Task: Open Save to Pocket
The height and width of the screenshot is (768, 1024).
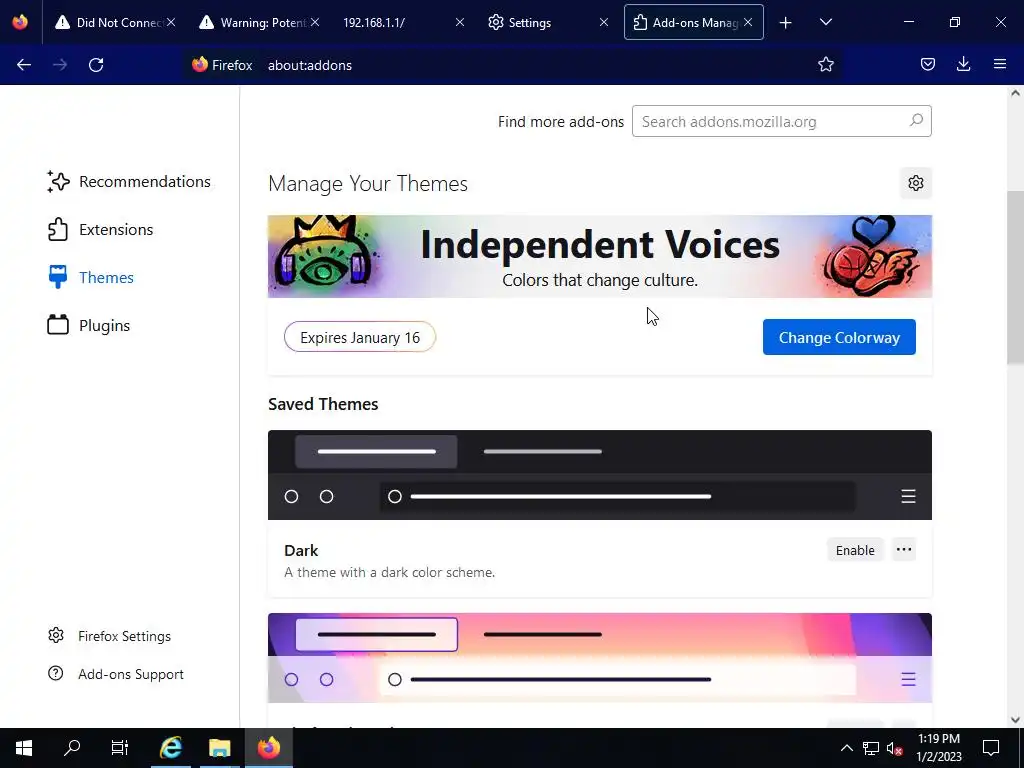Action: 928,64
